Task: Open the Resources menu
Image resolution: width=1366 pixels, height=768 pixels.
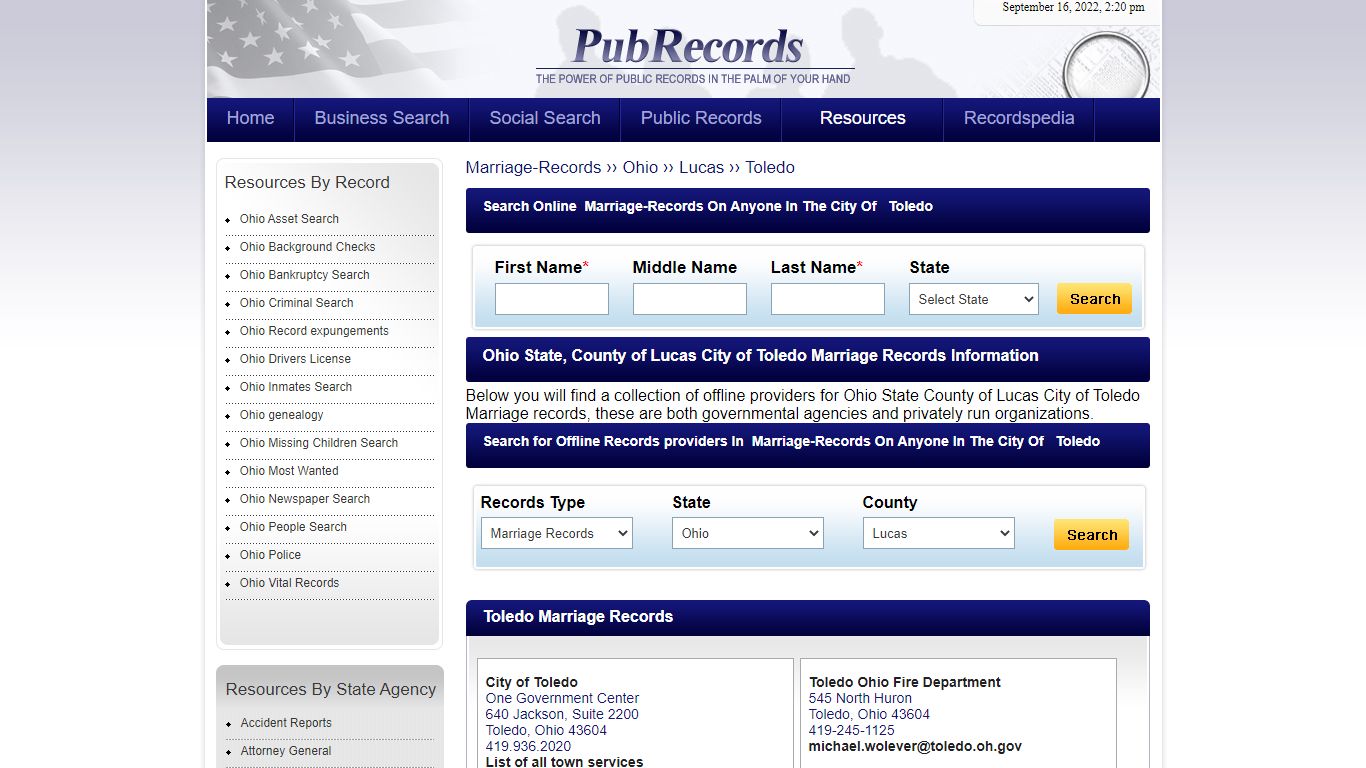Action: 862,118
